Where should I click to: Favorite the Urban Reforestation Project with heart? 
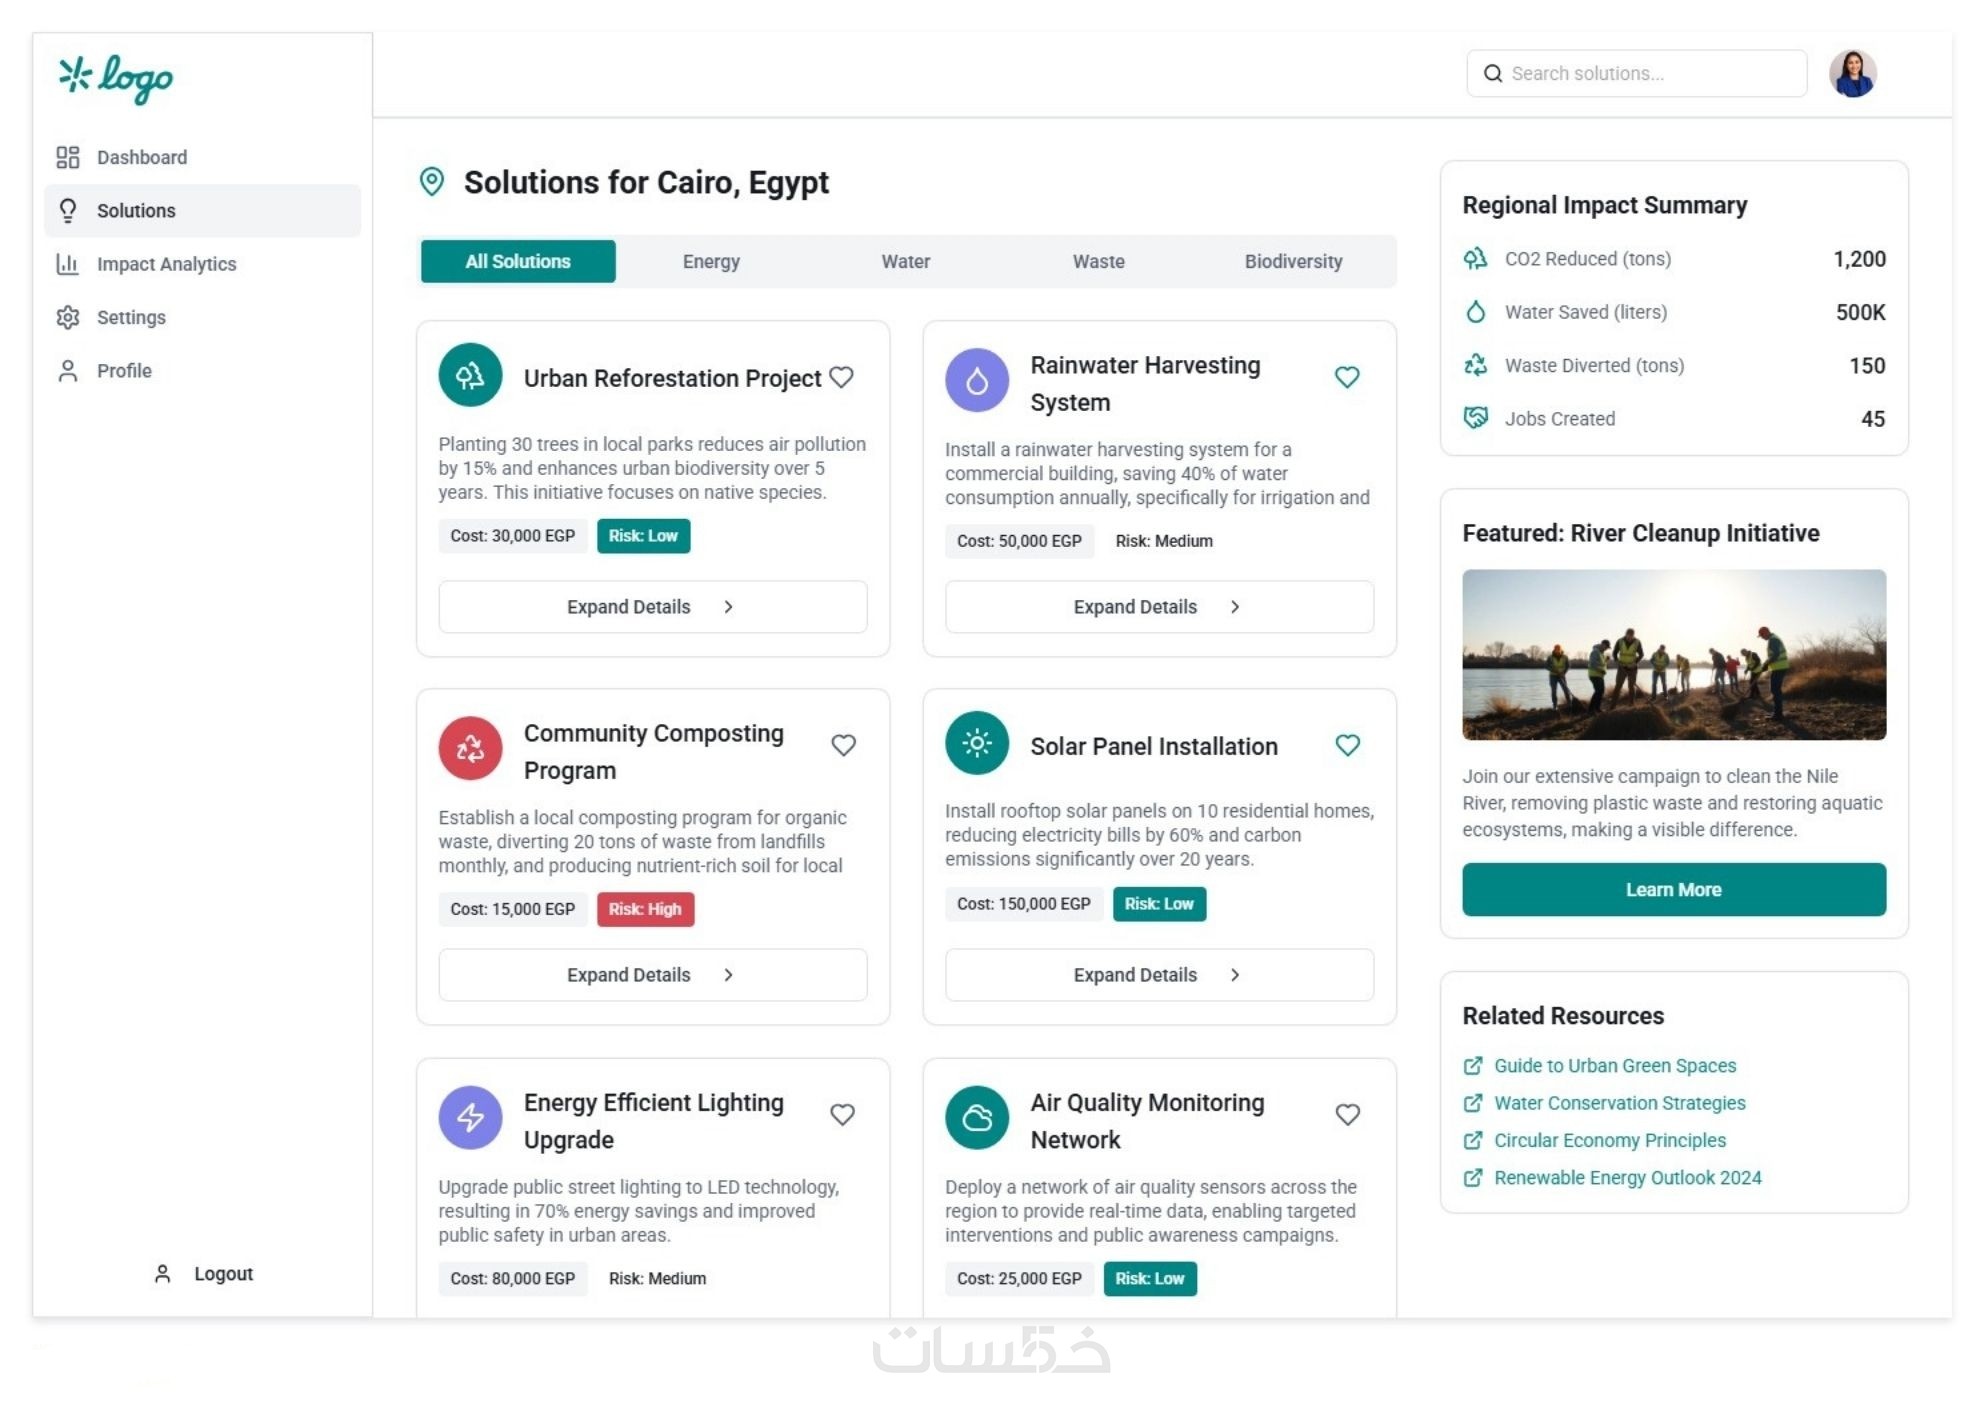[841, 377]
